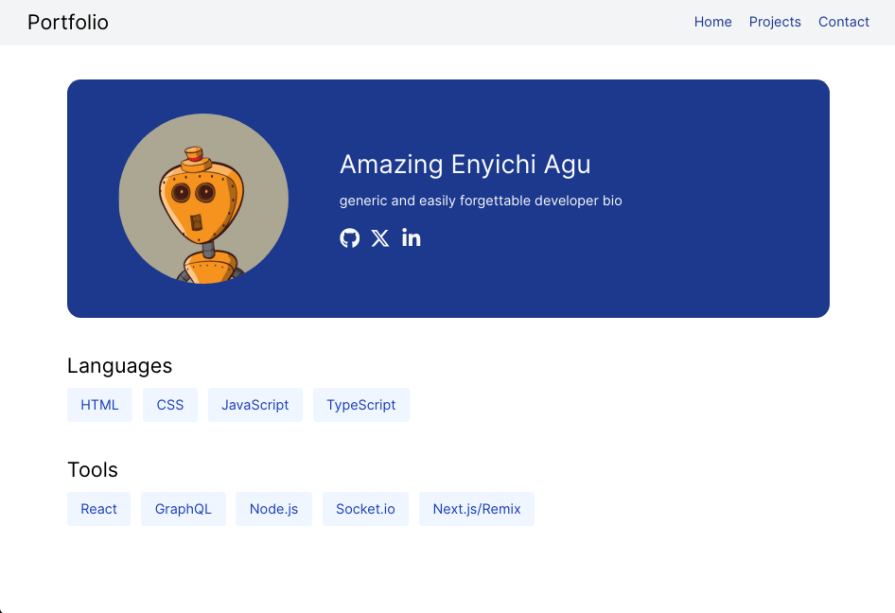
Task: Click the Portfolio site title
Action: (x=67, y=21)
